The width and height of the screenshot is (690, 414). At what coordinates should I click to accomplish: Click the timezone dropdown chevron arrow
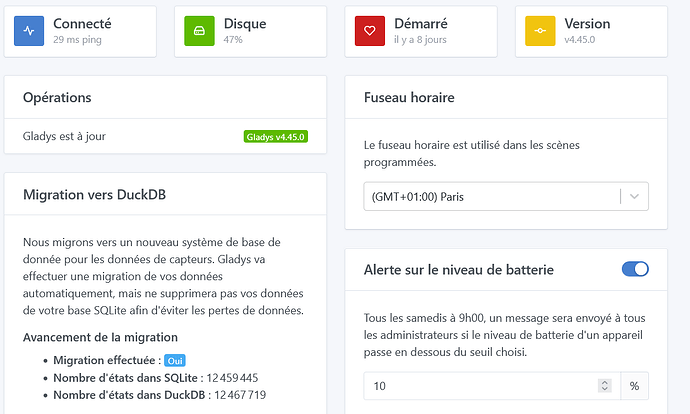(x=634, y=196)
